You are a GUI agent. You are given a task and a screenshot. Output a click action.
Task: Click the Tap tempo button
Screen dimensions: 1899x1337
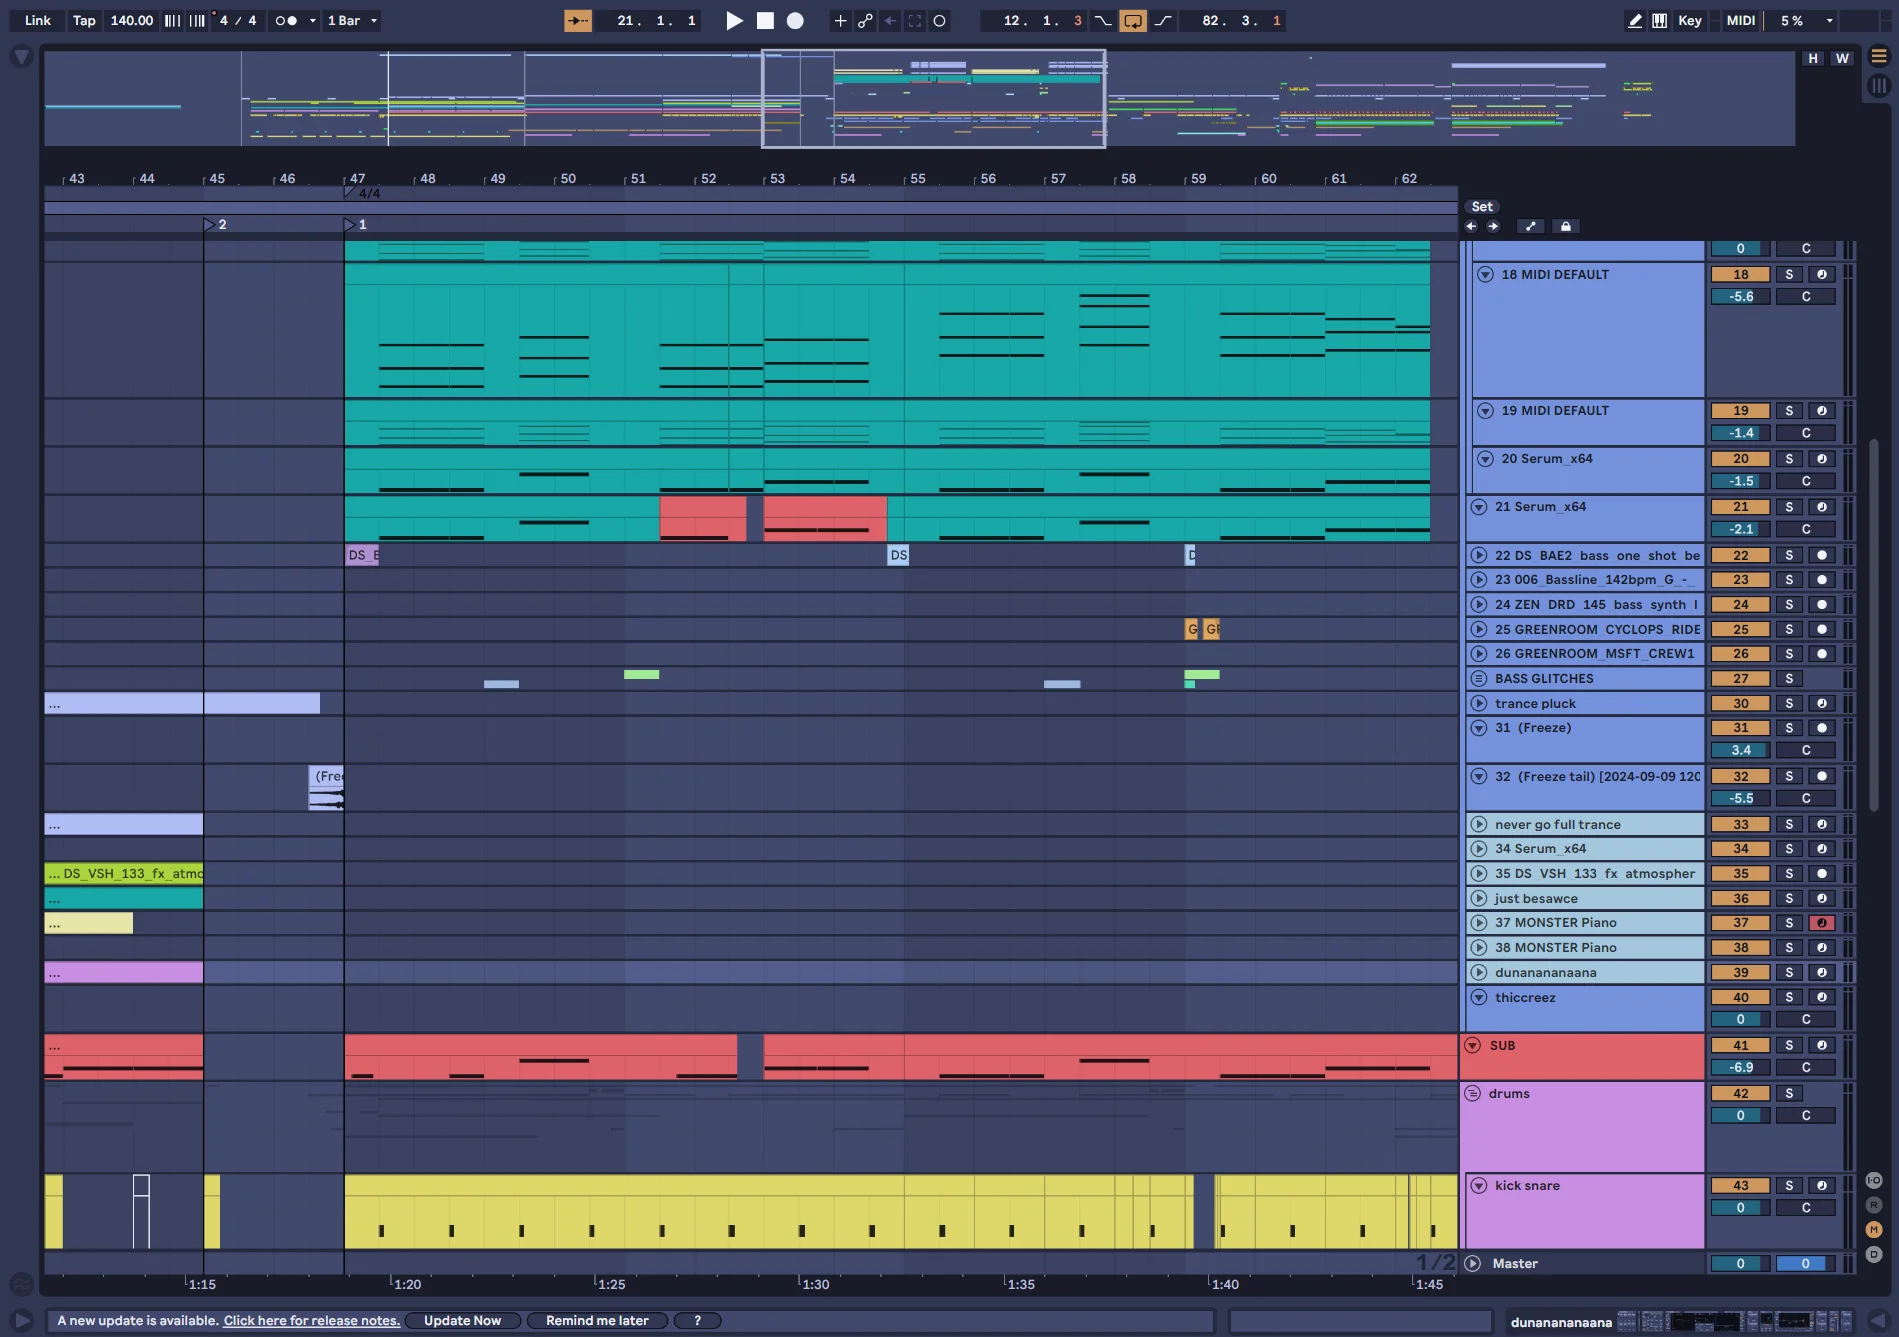click(x=84, y=20)
